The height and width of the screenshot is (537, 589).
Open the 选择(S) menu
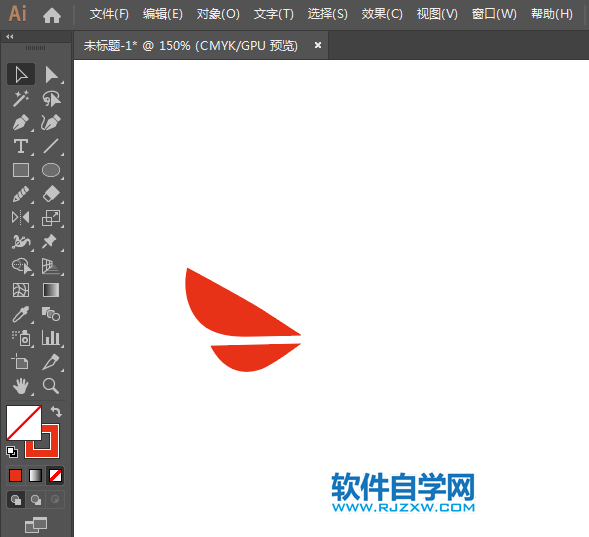pos(328,14)
